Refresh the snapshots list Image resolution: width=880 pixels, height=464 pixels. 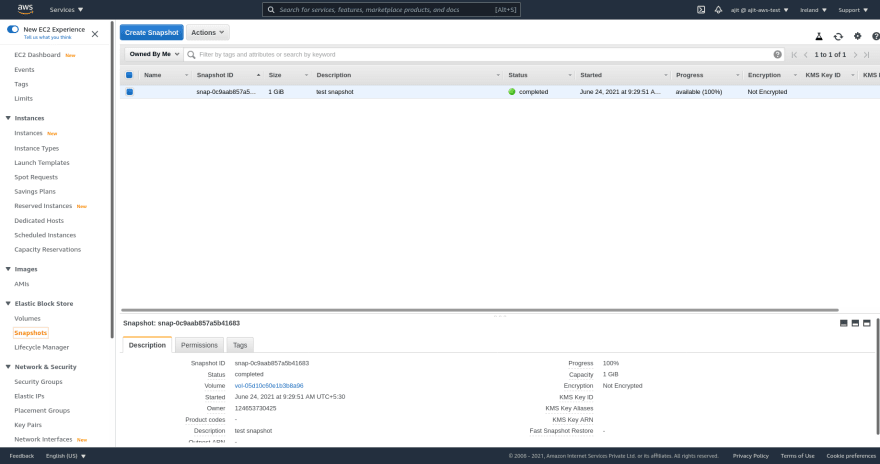coord(838,36)
